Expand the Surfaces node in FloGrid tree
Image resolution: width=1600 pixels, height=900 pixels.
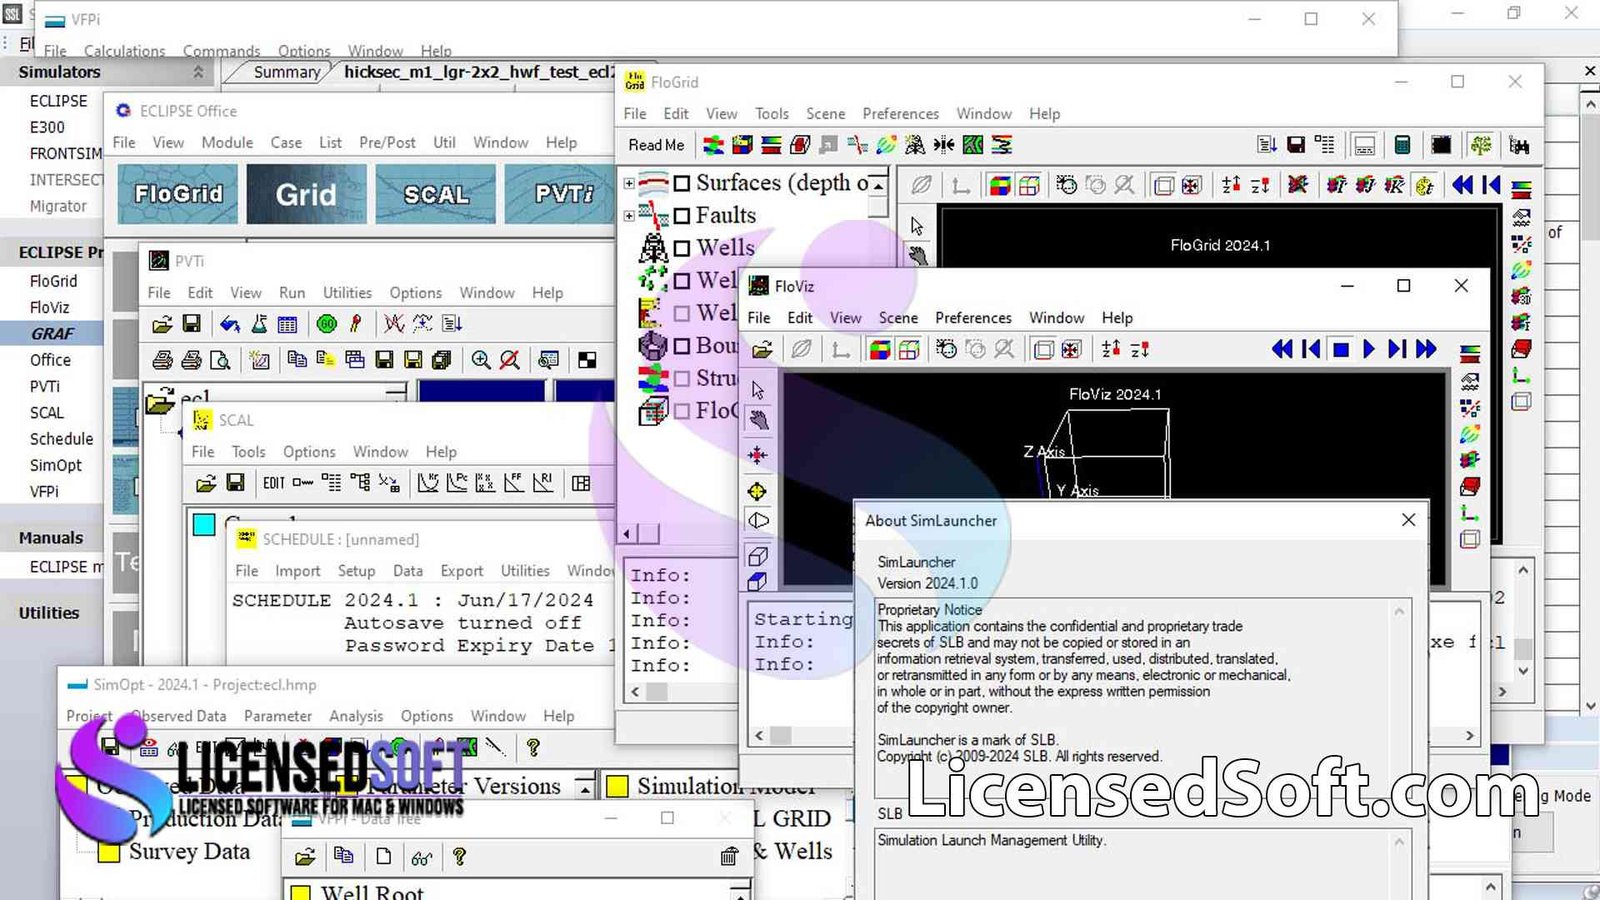click(629, 183)
